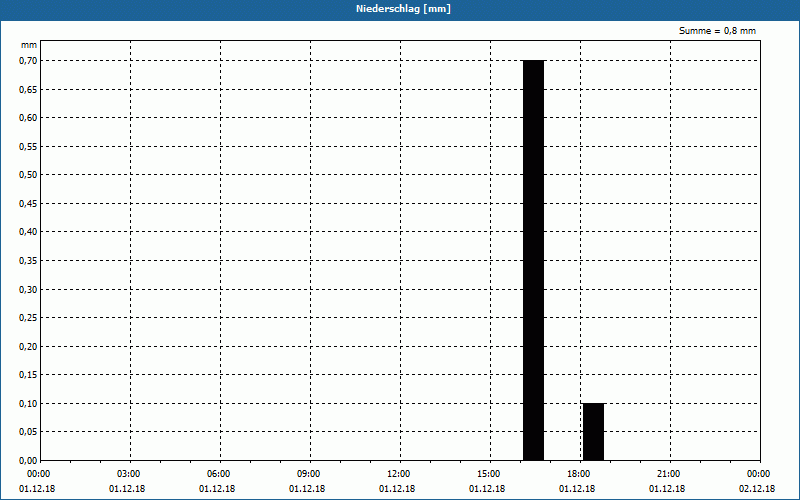Pick the 21:00 time axis label
The height and width of the screenshot is (500, 800).
click(x=668, y=474)
